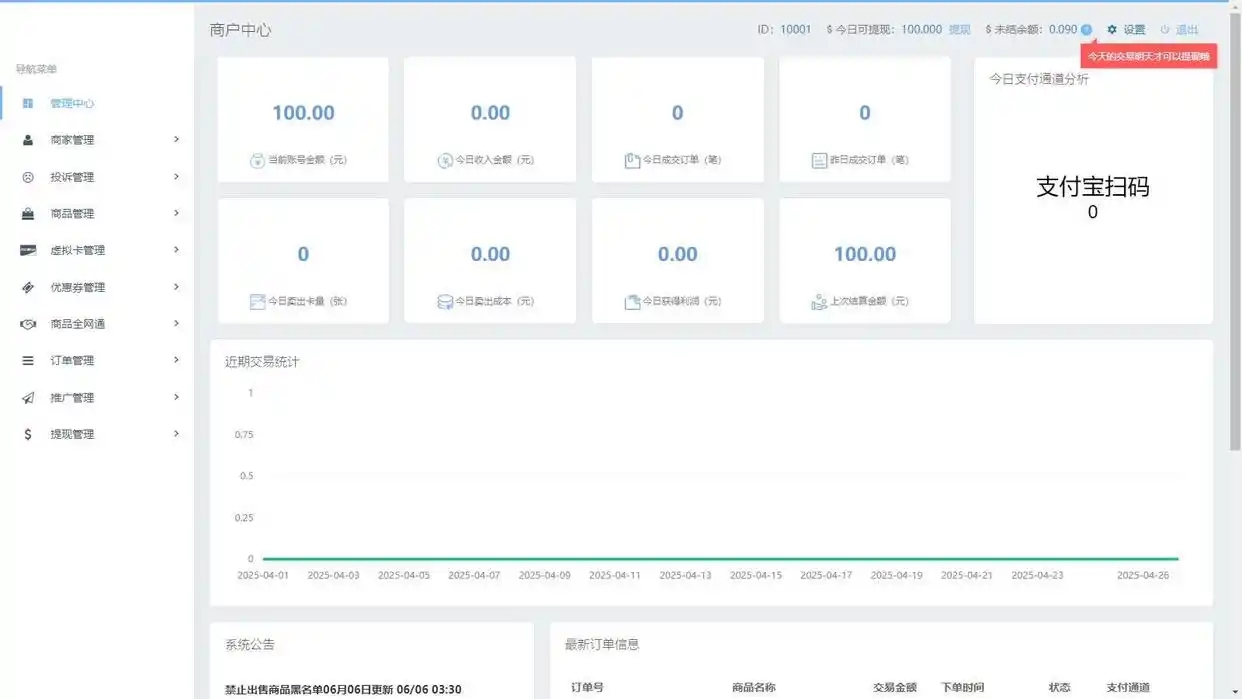
Task: Click the 提现 withdrawal link
Action: (957, 29)
